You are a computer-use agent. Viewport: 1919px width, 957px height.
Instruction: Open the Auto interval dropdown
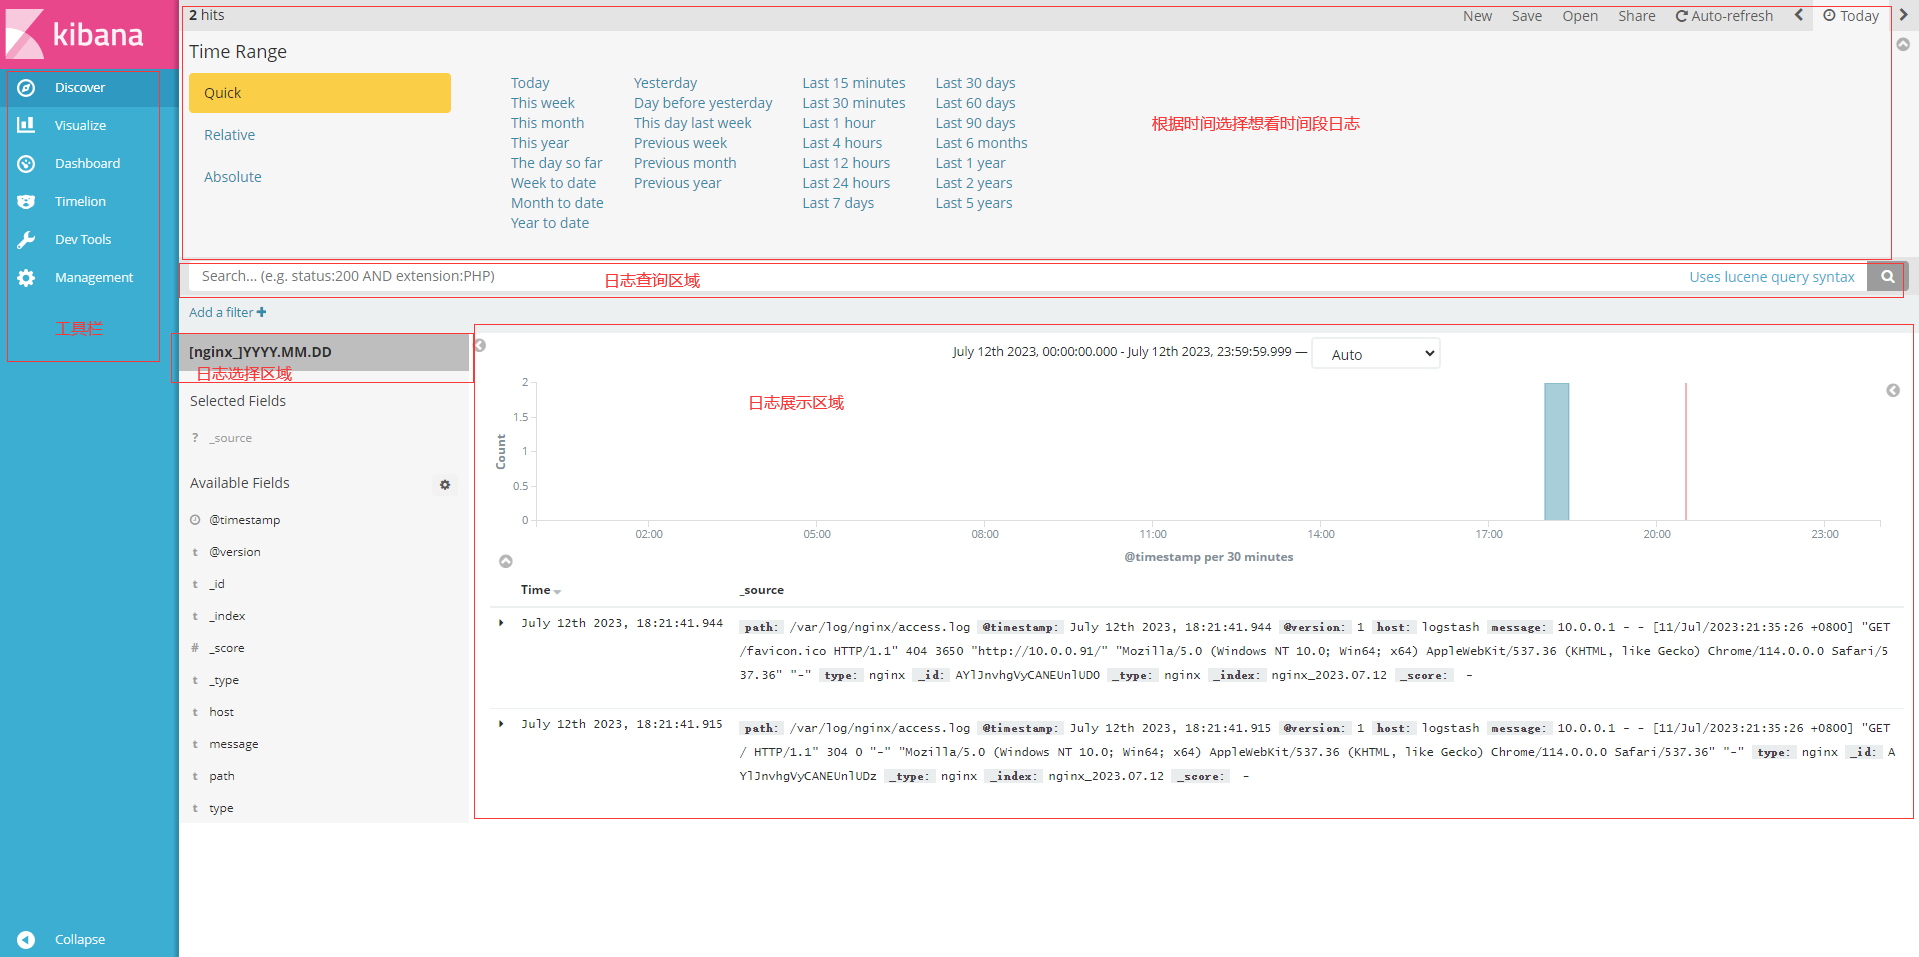click(1375, 354)
